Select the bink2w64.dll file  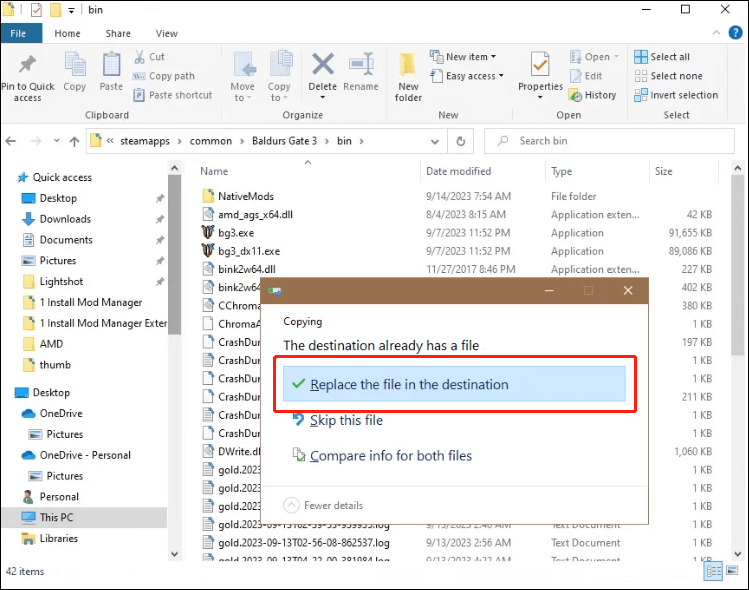click(246, 269)
